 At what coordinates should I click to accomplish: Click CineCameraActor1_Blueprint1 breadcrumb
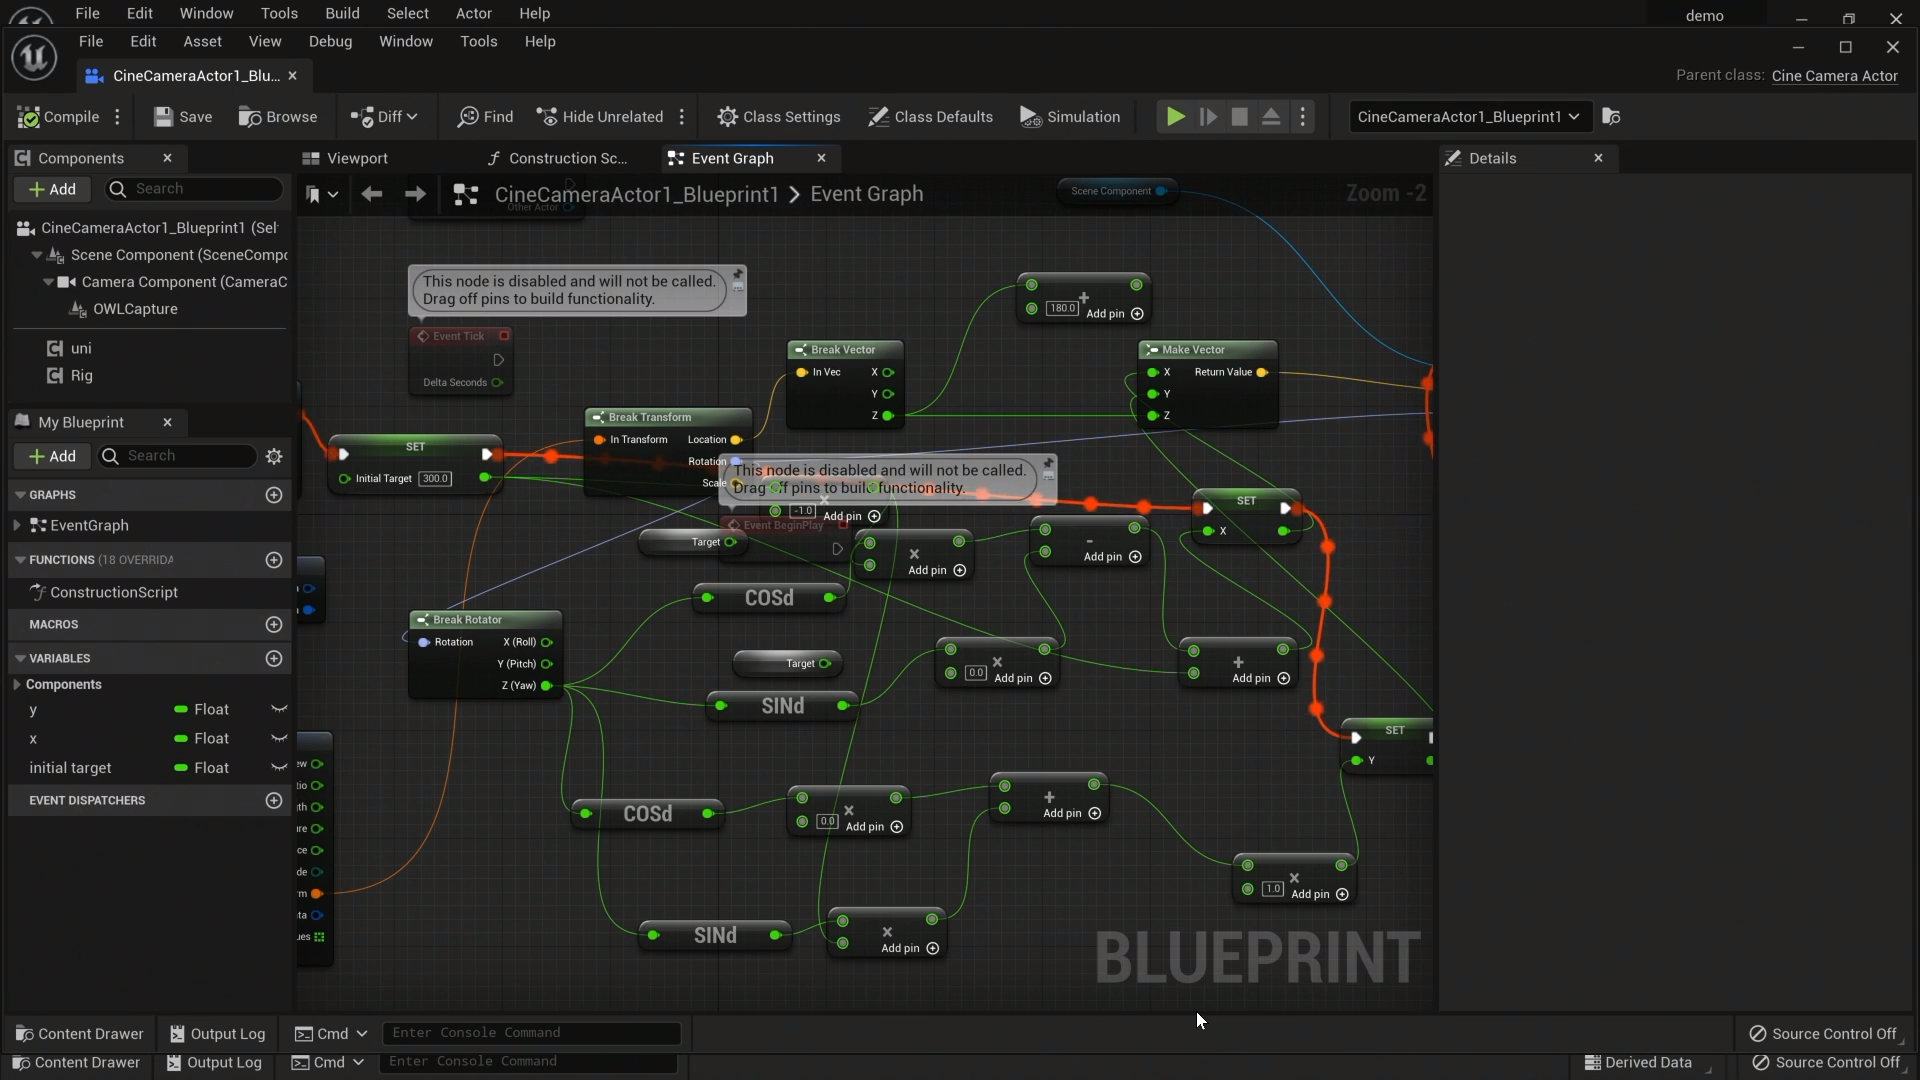click(636, 194)
